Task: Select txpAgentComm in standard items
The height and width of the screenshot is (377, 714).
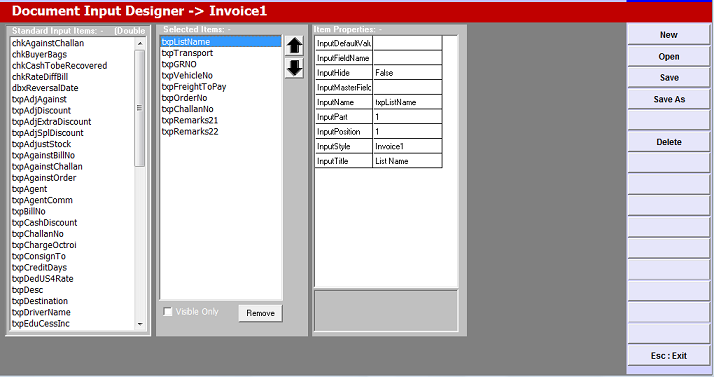Action: pyautogui.click(x=72, y=200)
